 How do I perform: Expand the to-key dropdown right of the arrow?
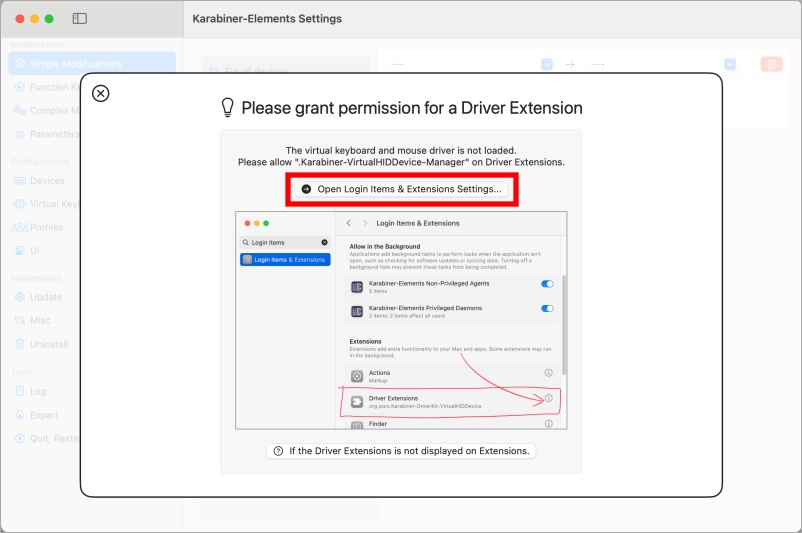(730, 64)
